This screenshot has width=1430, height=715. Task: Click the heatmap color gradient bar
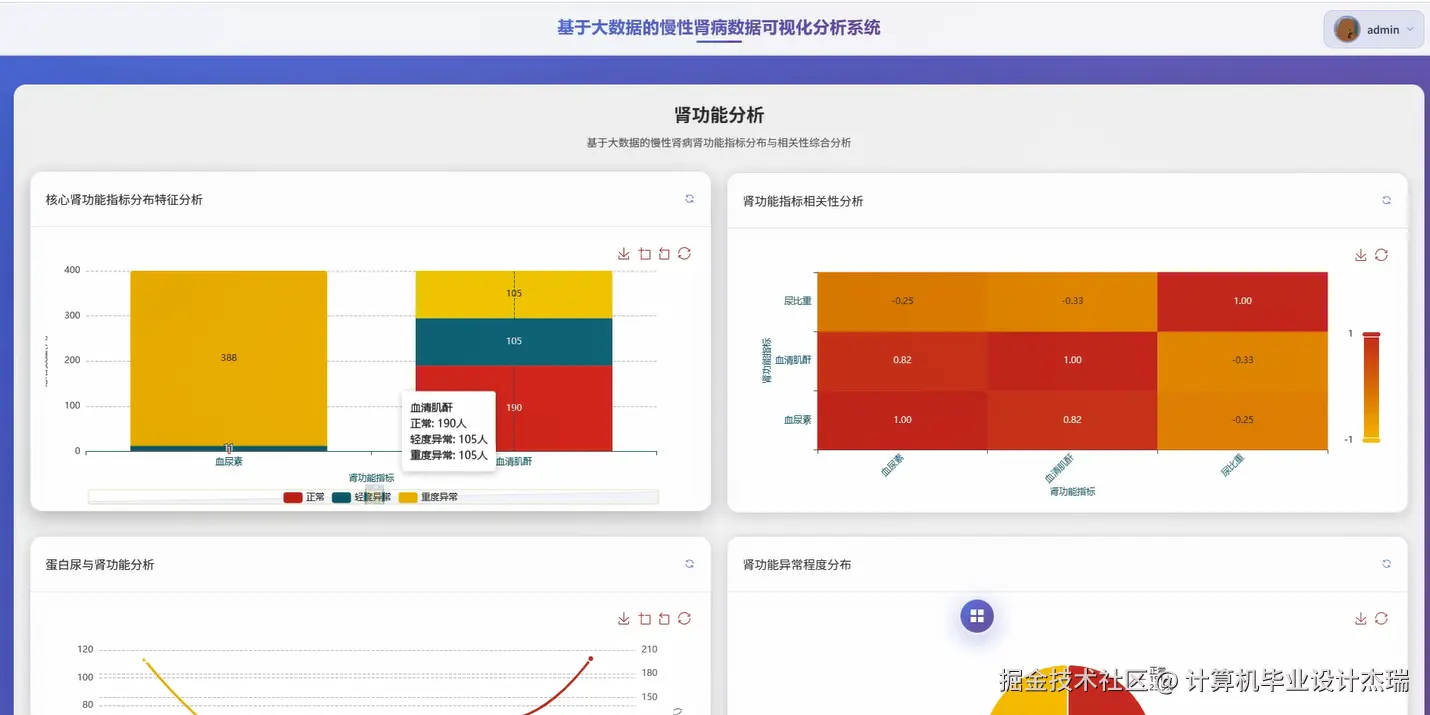pos(1371,386)
